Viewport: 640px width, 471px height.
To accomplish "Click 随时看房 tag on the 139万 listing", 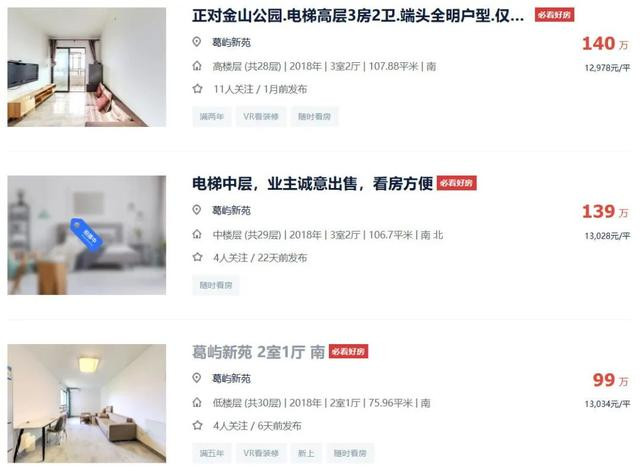I will [216, 285].
